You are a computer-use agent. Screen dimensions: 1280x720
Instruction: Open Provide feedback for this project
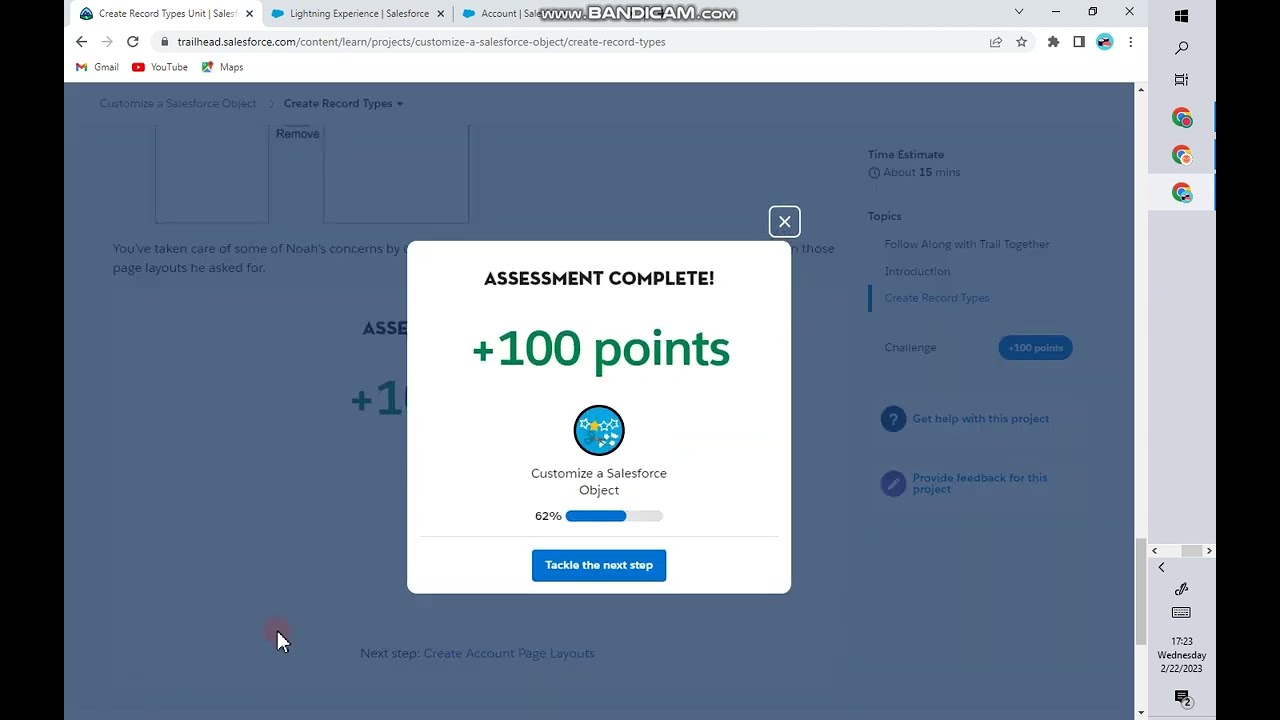tap(980, 483)
